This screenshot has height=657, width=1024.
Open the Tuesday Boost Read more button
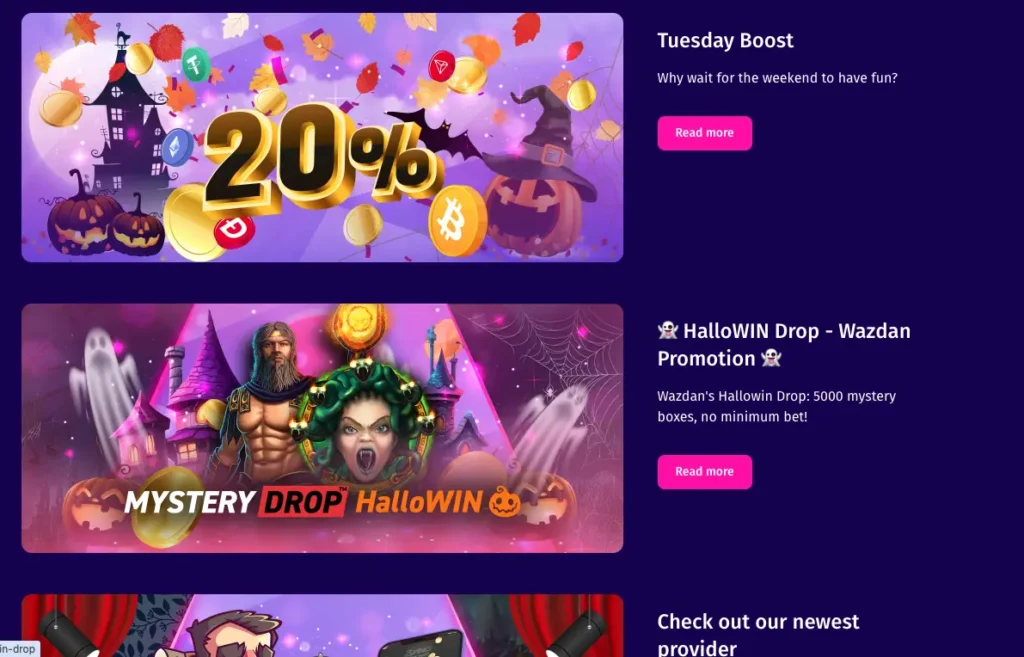coord(704,133)
